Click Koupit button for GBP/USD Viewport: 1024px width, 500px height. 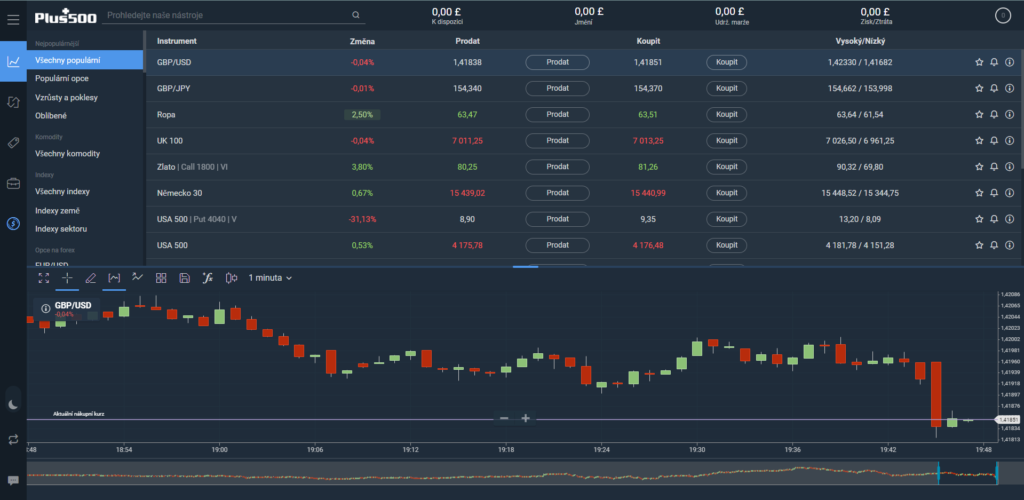(726, 62)
